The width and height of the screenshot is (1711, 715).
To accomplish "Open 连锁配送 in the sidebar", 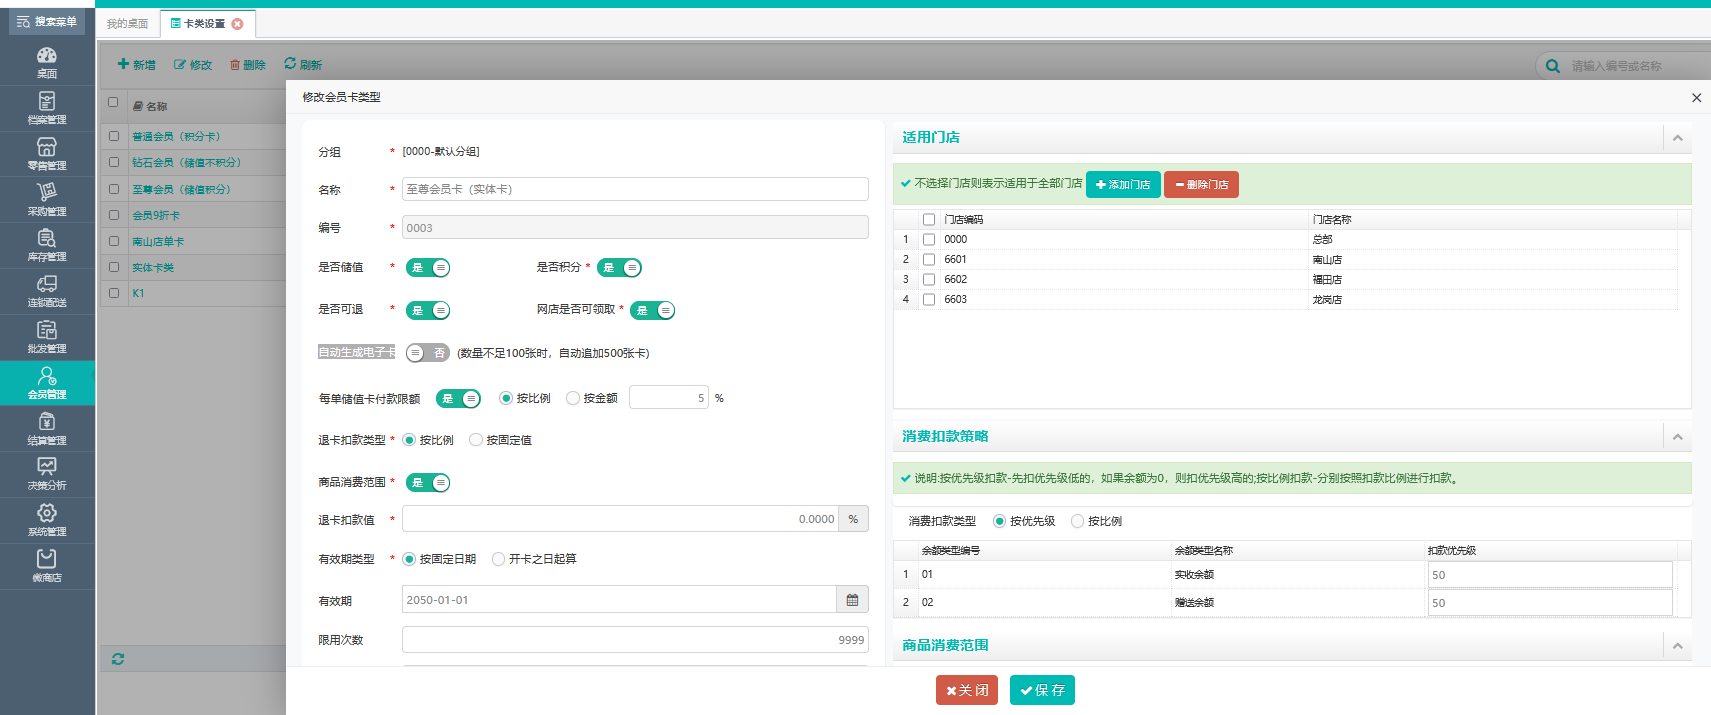I will click(x=47, y=291).
